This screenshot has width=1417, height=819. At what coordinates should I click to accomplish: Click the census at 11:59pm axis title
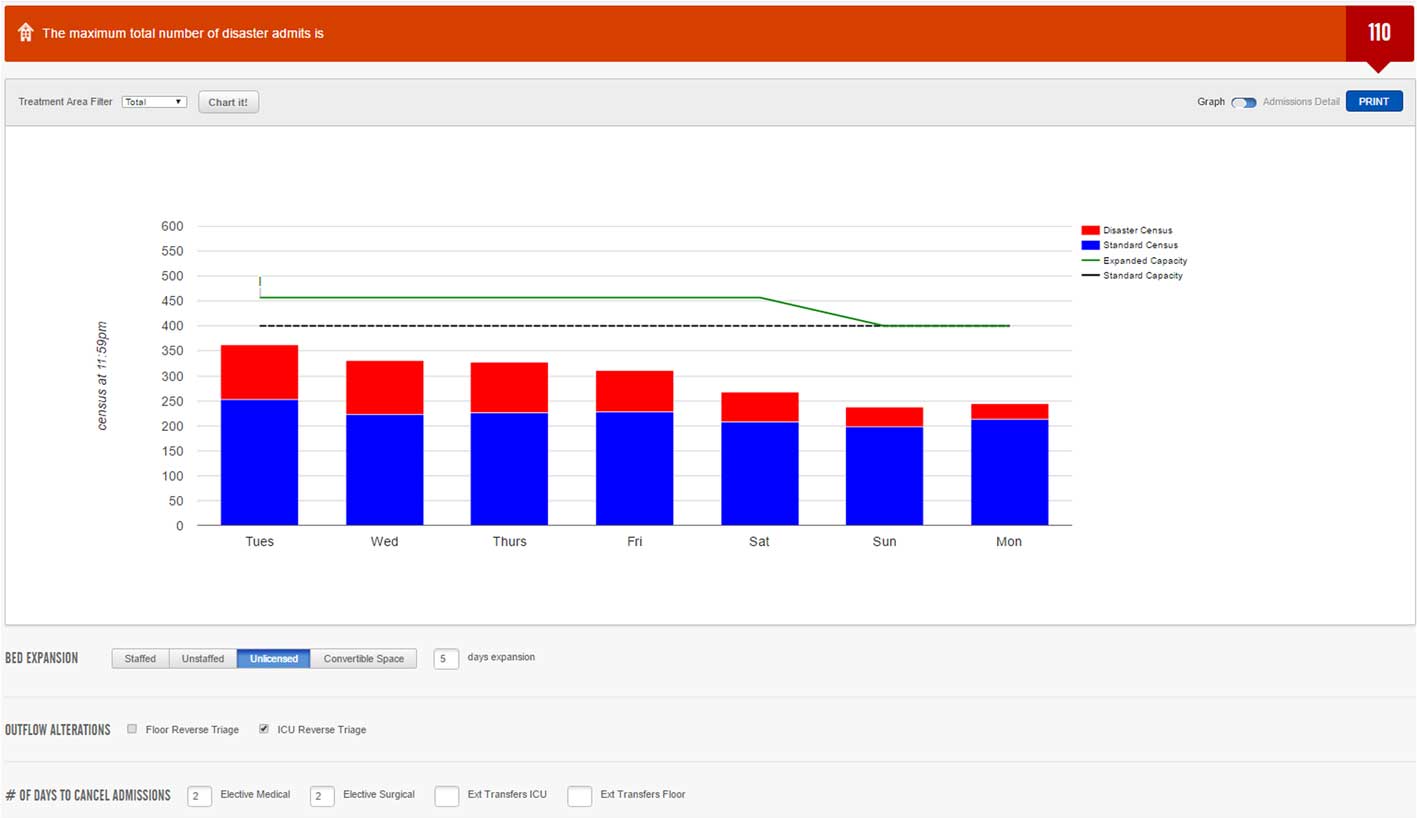click(x=102, y=376)
